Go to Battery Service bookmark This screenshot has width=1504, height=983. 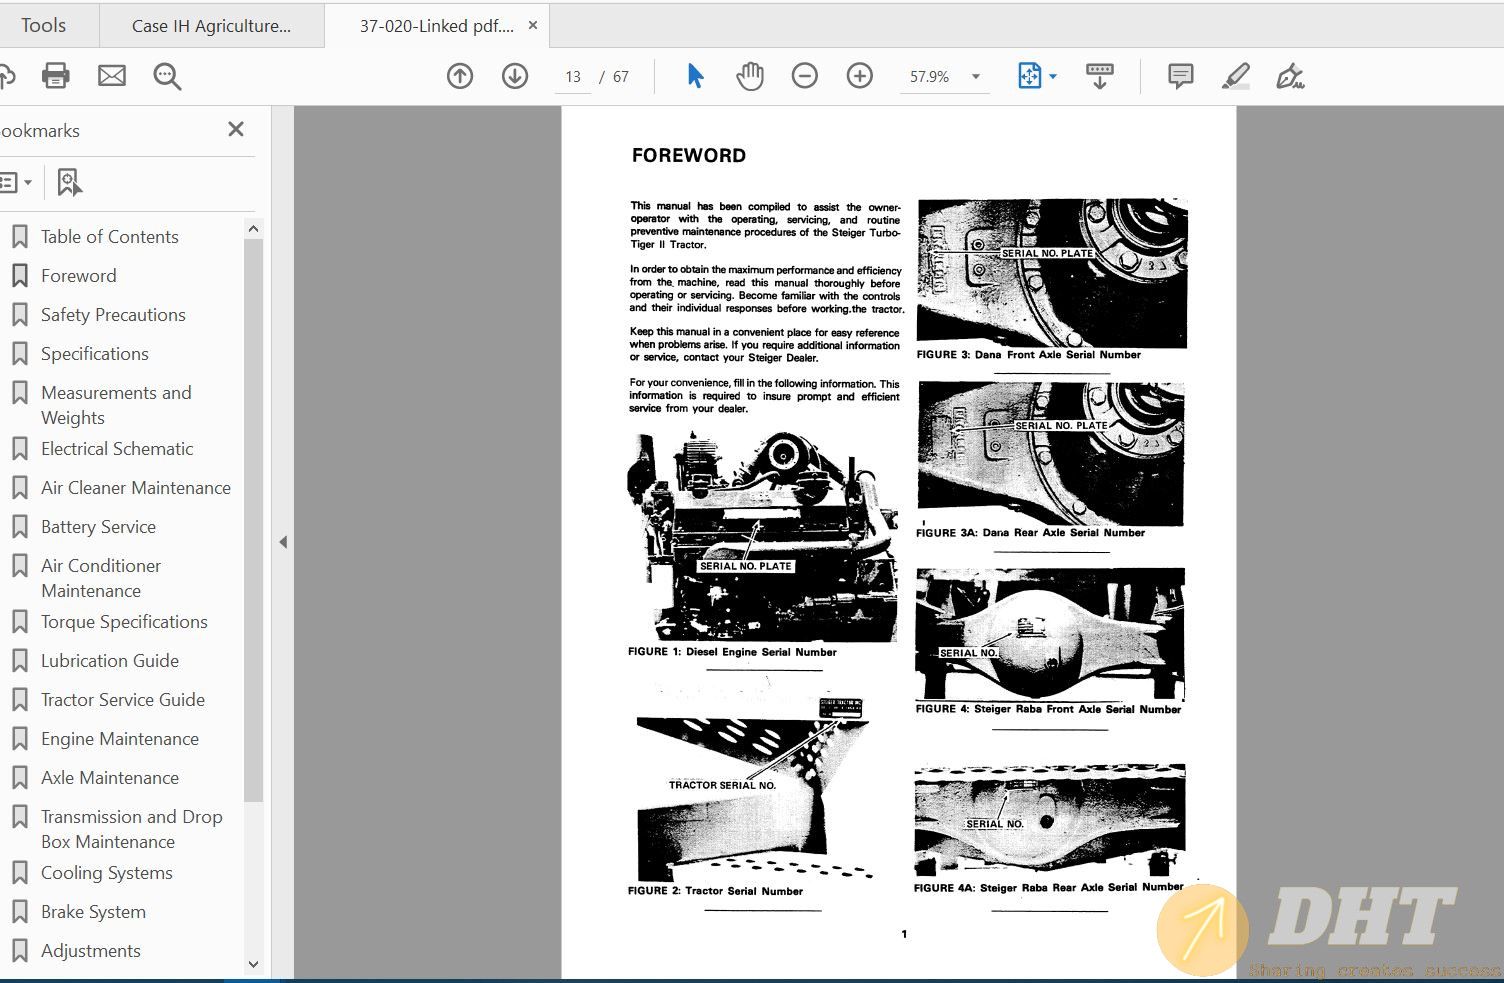[98, 527]
